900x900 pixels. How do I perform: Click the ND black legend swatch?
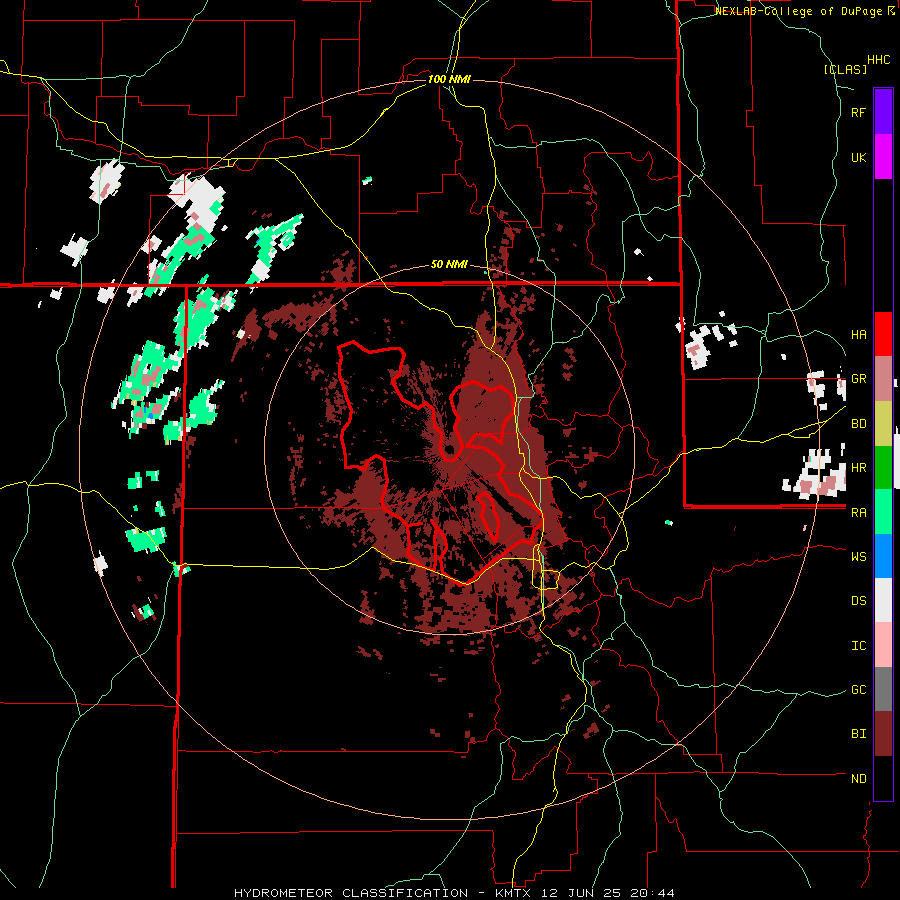pos(883,778)
